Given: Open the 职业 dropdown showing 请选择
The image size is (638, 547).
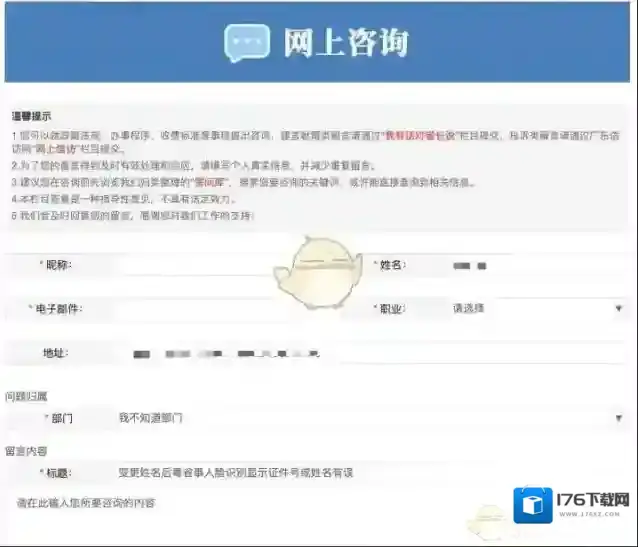Looking at the screenshot, I should click(x=537, y=309).
